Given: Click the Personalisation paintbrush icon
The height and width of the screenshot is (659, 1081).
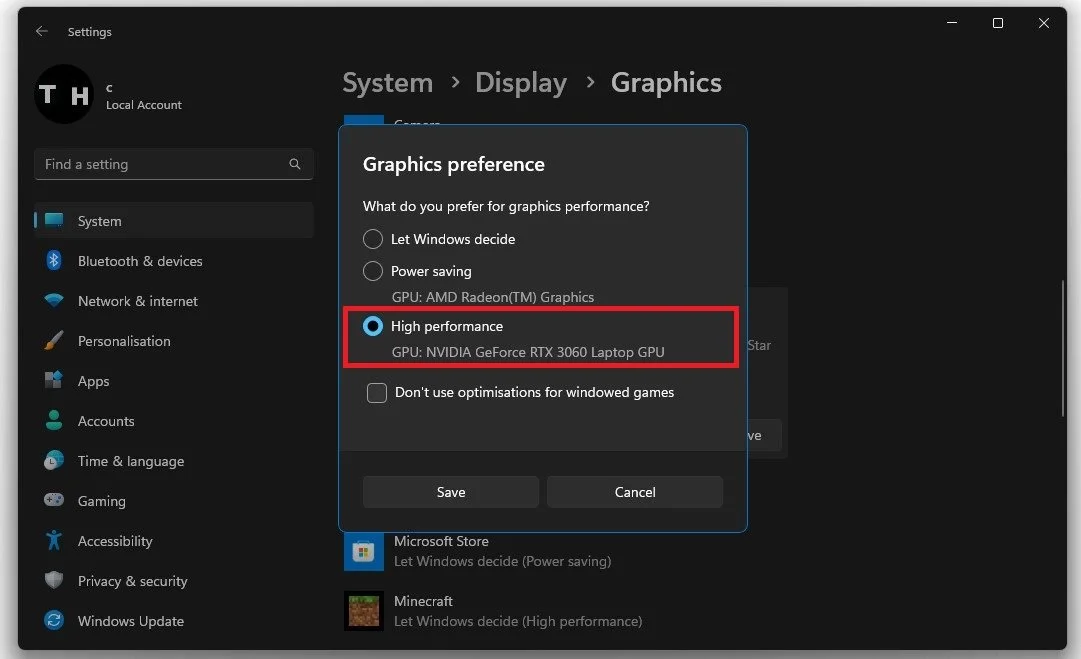Looking at the screenshot, I should pos(54,341).
